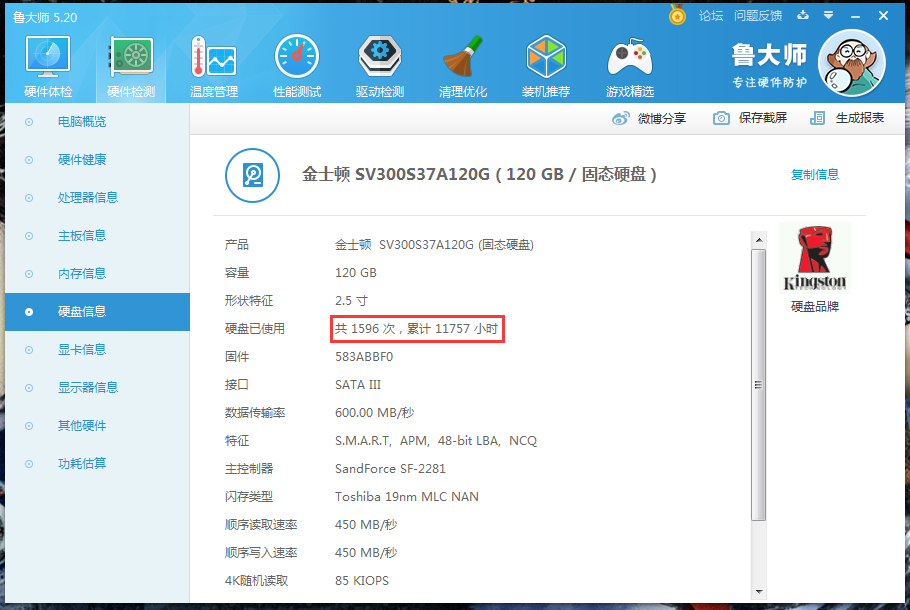Viewport: 910px width, 610px height.
Task: Open the 硬件体检 hardware checkup tool
Action: 47,60
